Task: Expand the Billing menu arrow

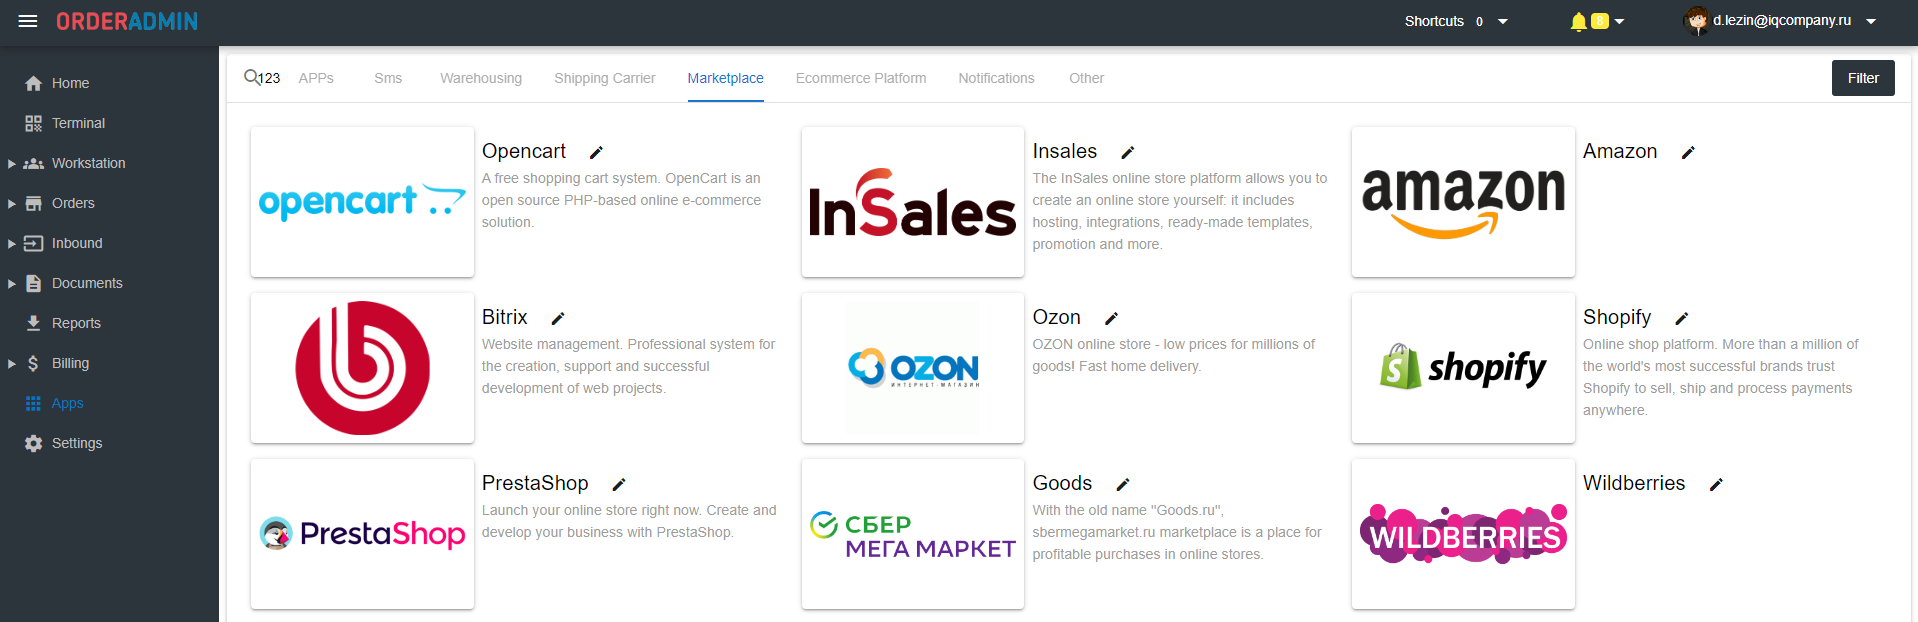Action: [x=11, y=363]
